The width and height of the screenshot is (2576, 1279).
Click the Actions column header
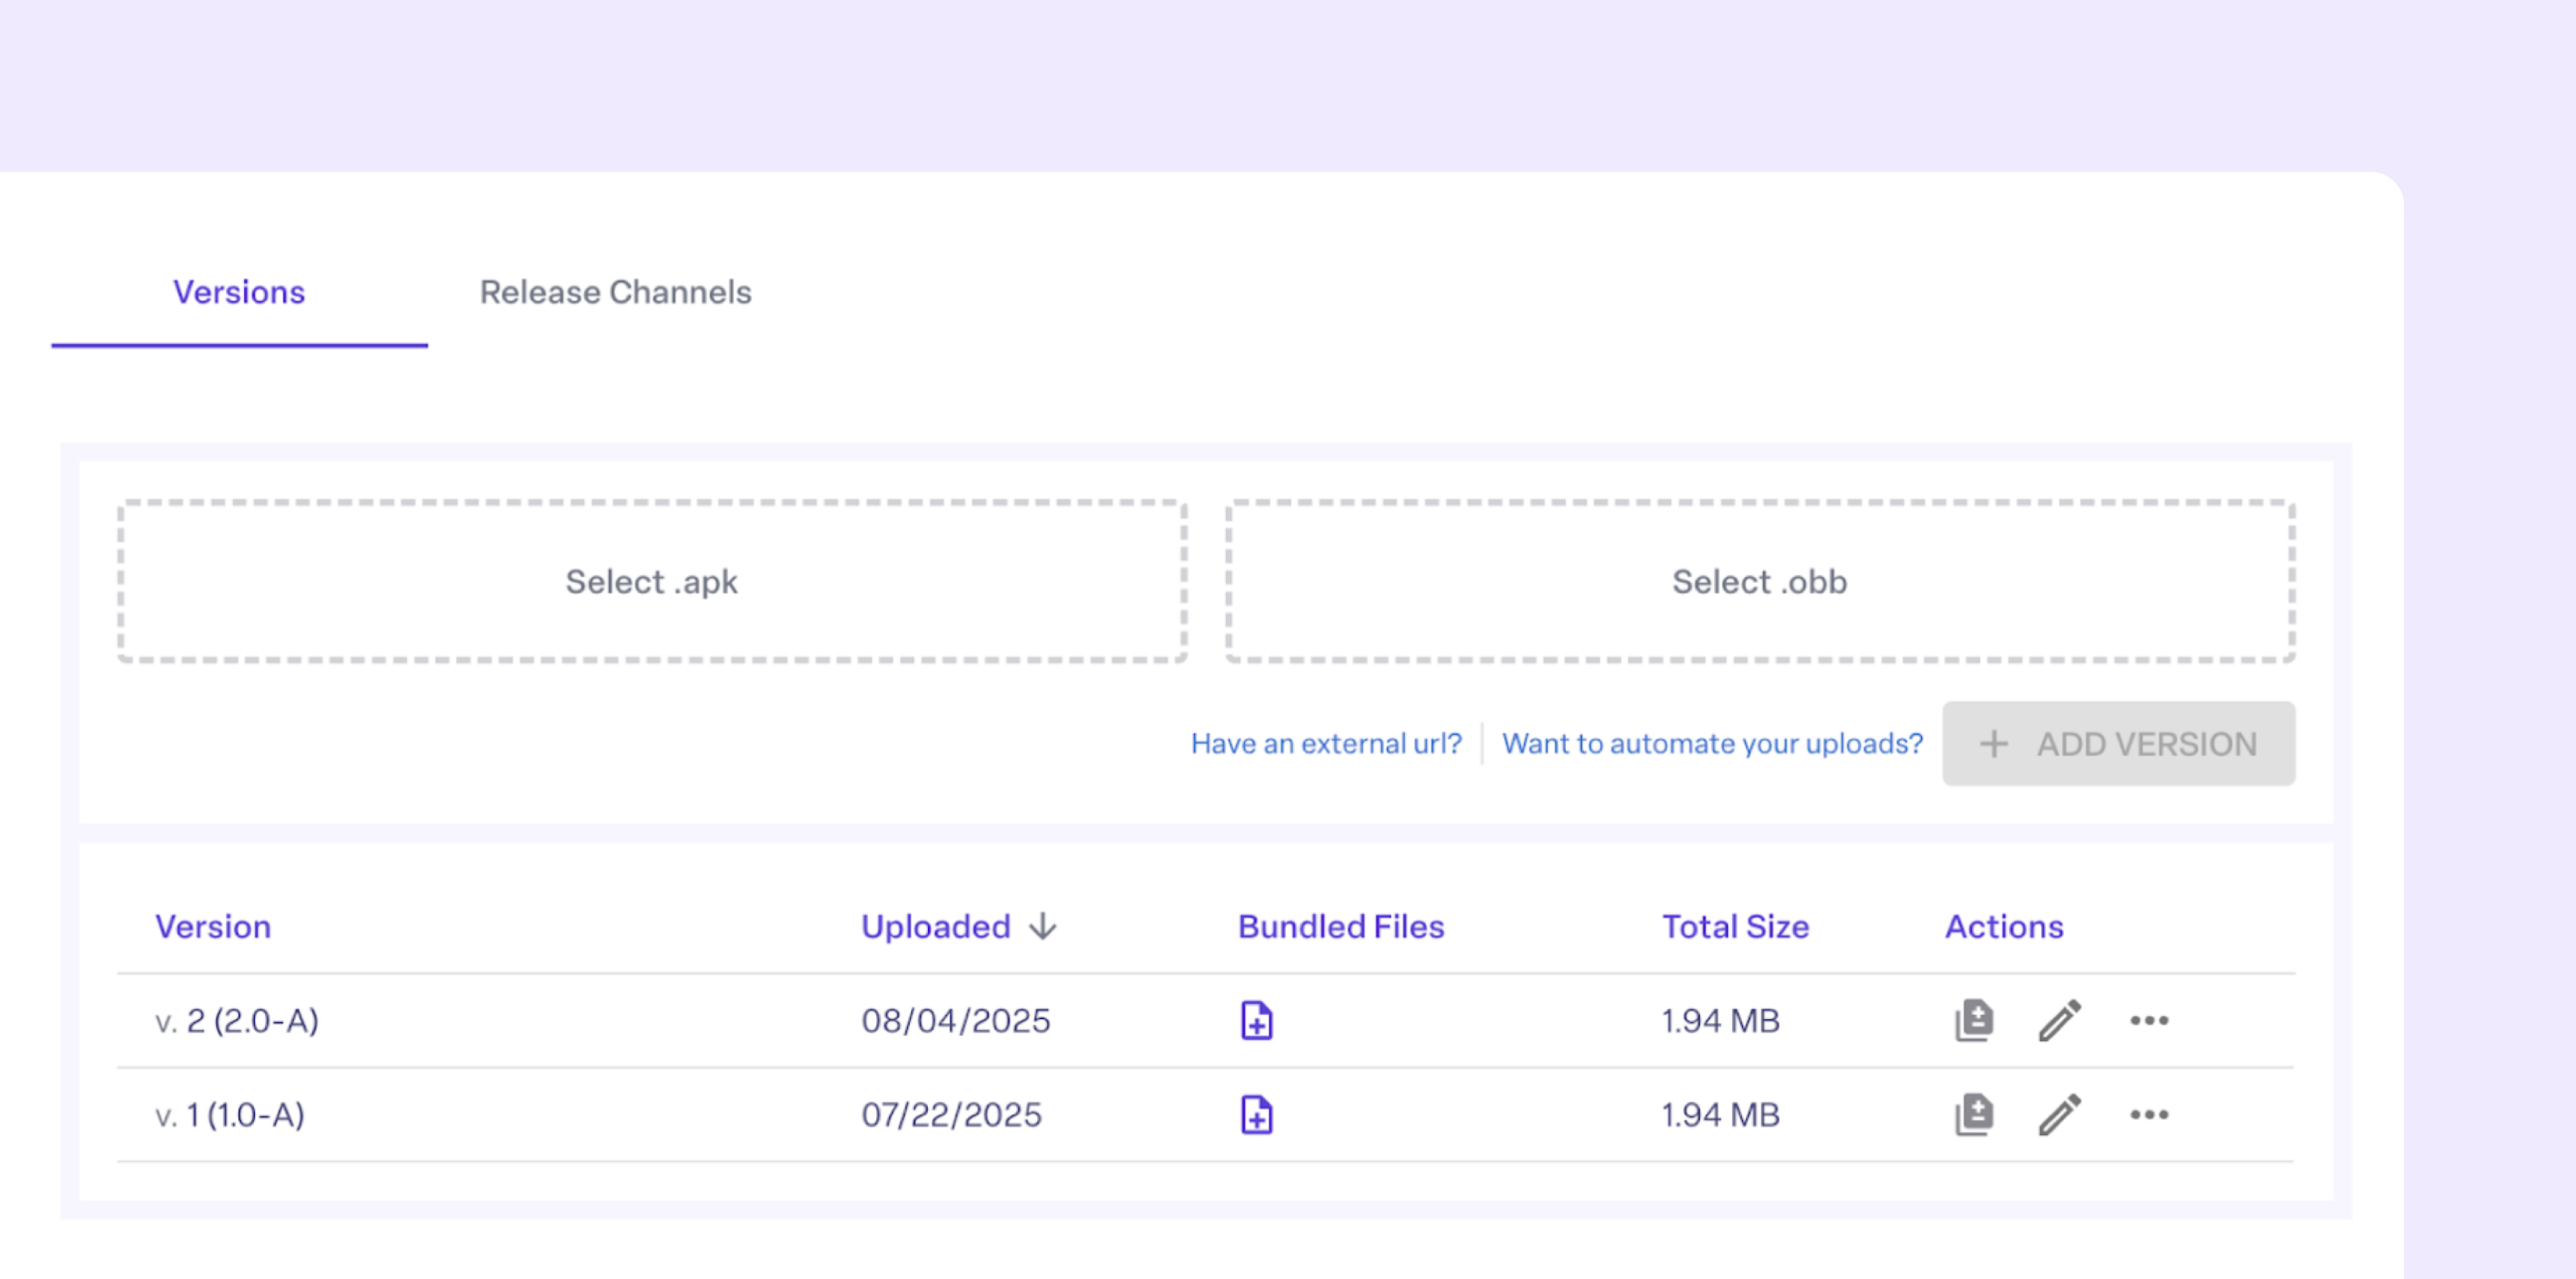[2004, 926]
